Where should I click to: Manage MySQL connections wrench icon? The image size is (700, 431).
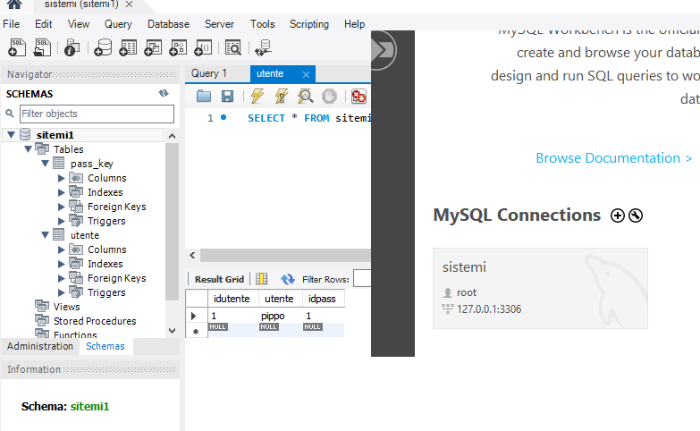pos(636,216)
